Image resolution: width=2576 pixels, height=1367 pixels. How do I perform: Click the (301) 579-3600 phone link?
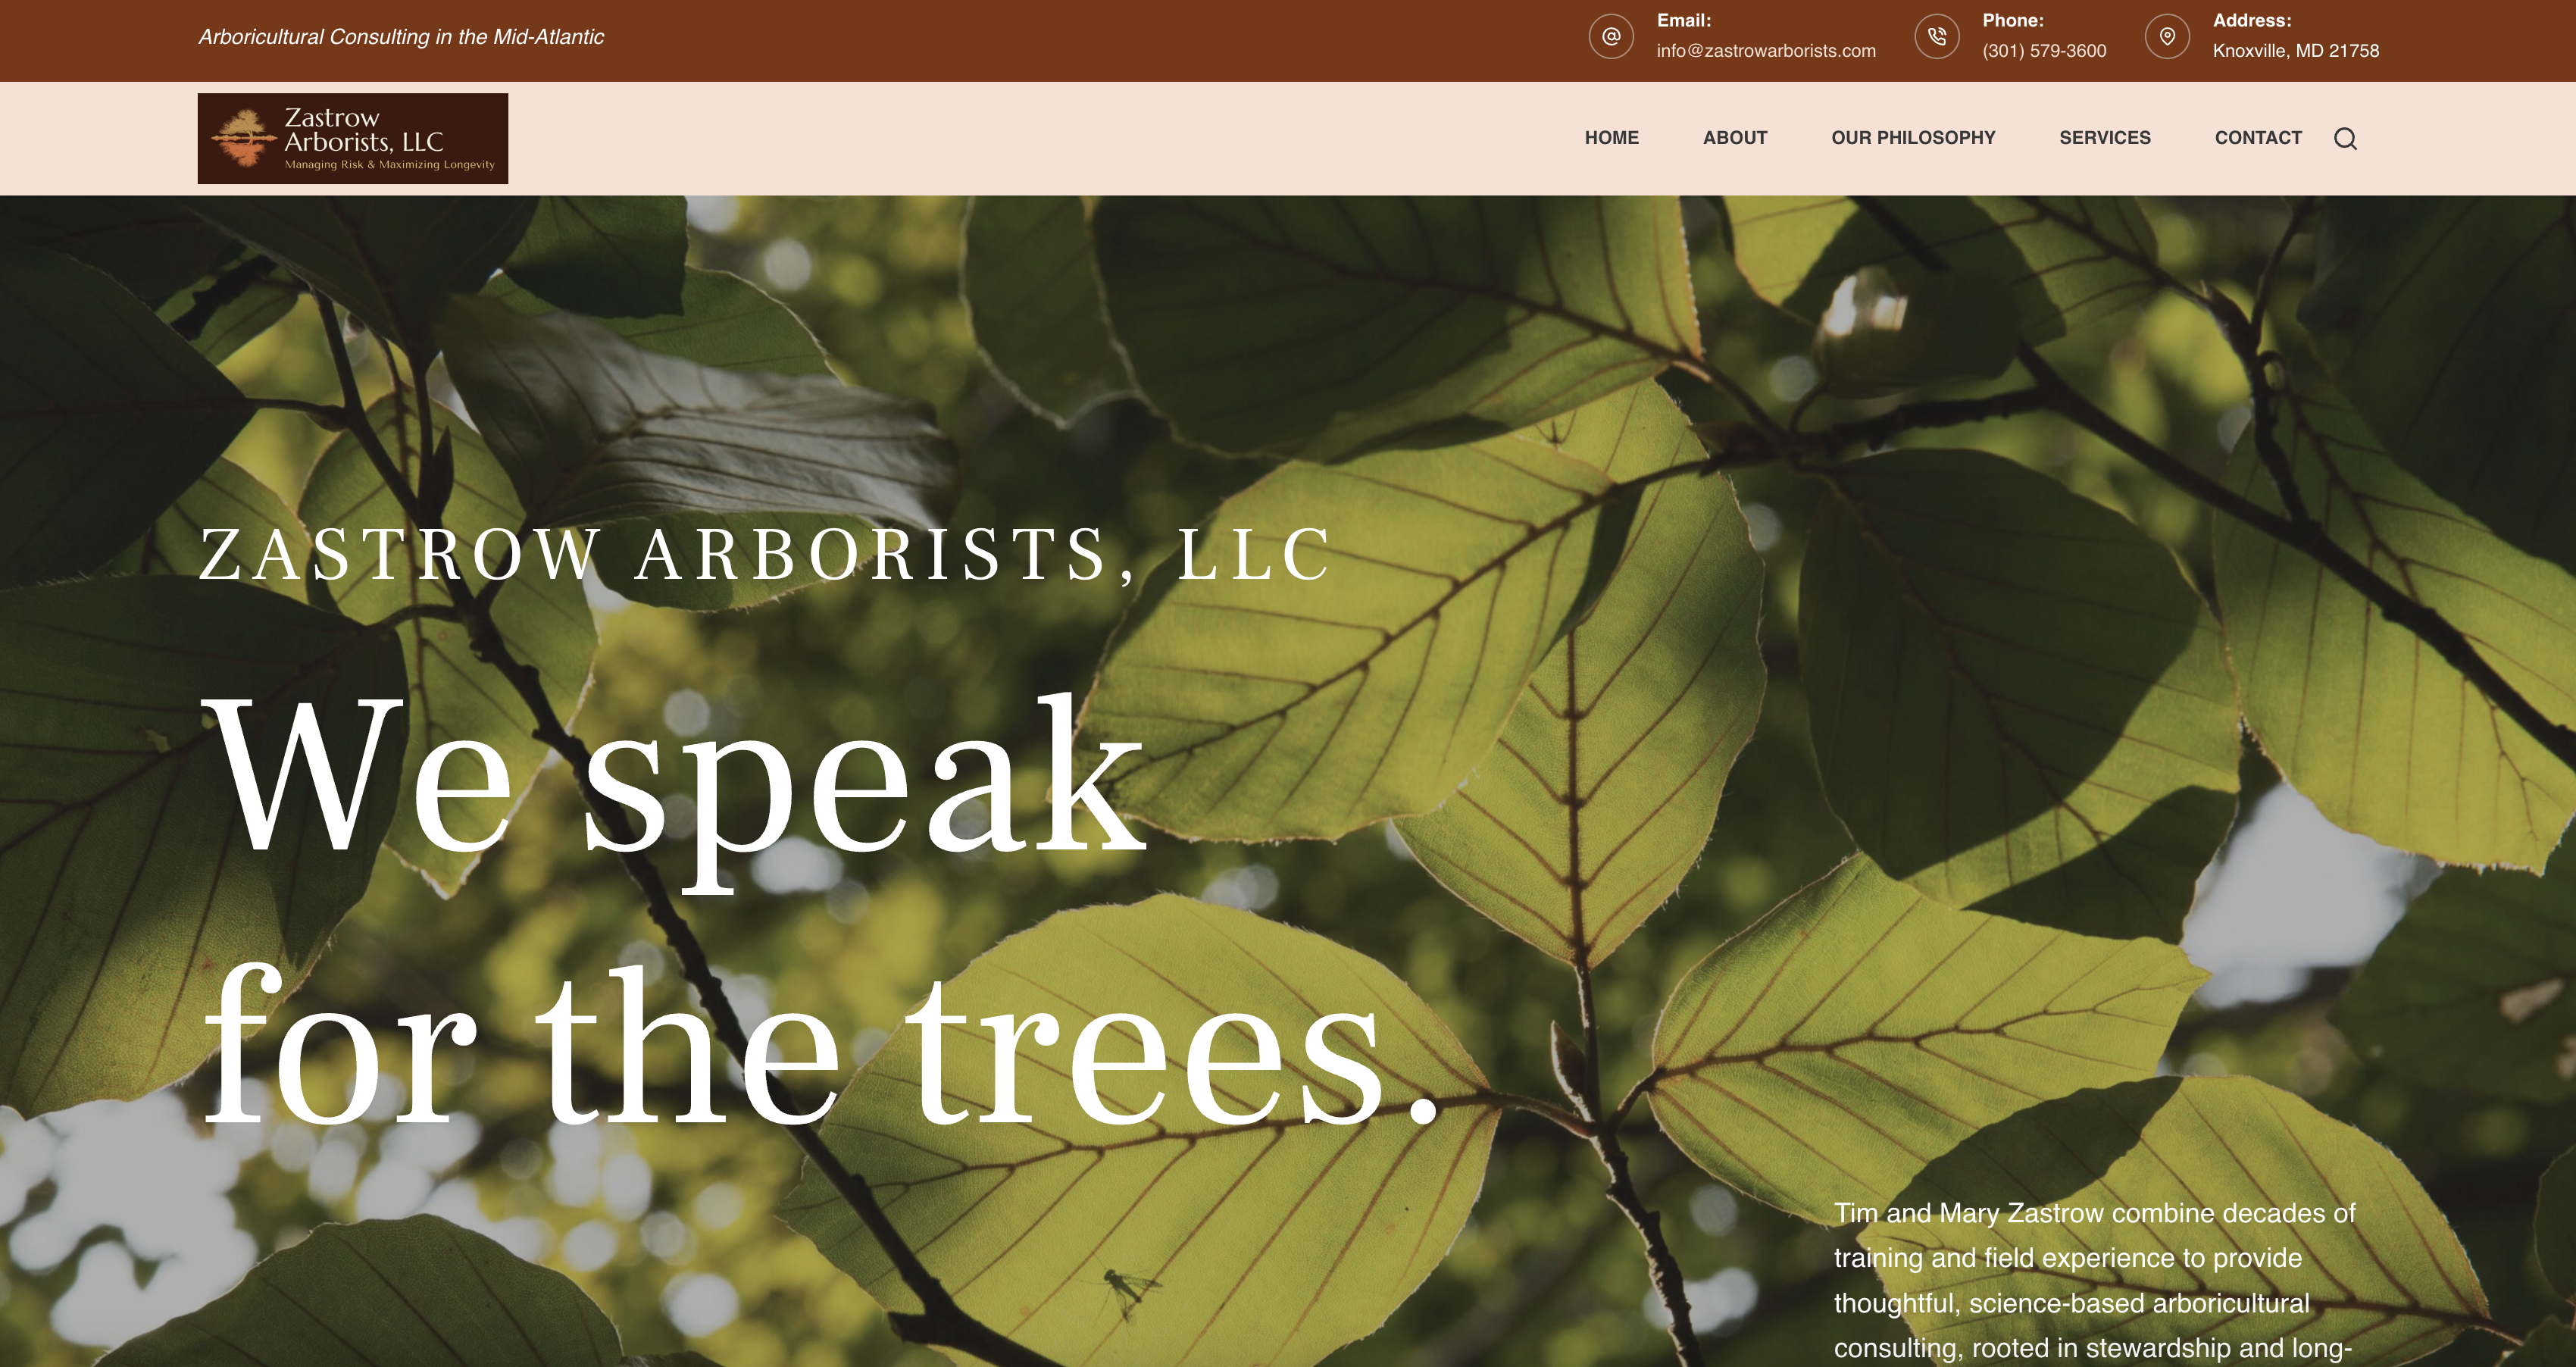click(2044, 51)
